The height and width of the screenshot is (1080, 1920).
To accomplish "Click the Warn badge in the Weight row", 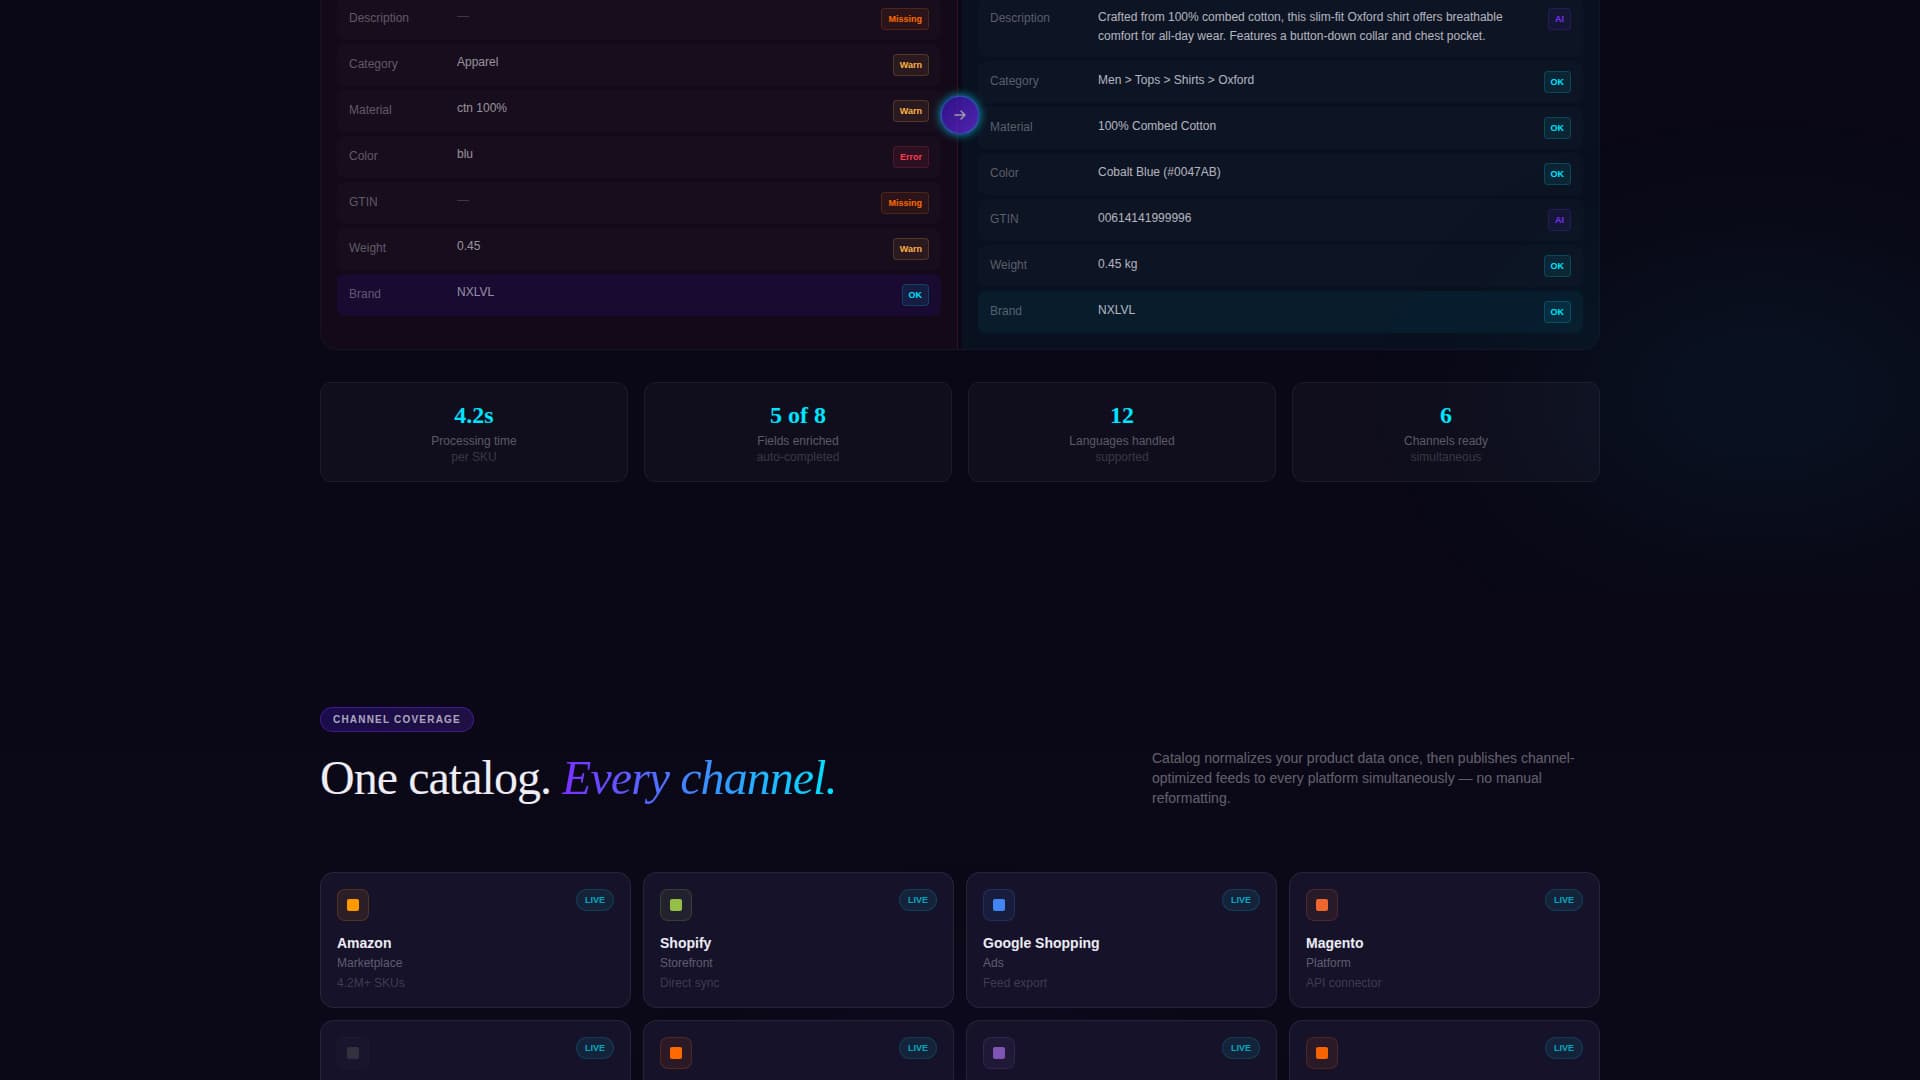I will click(x=911, y=249).
